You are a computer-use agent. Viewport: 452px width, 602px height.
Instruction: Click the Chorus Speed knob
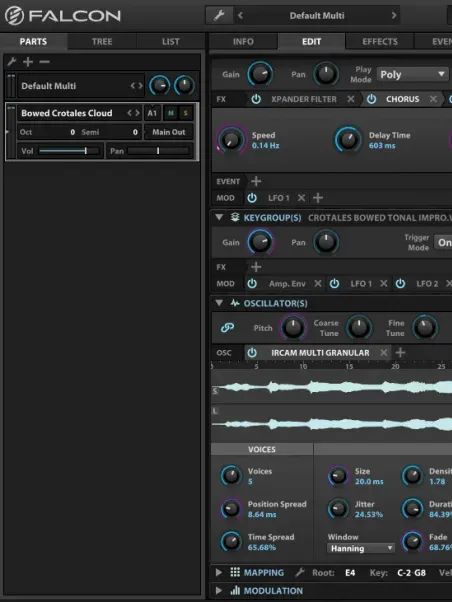231,140
